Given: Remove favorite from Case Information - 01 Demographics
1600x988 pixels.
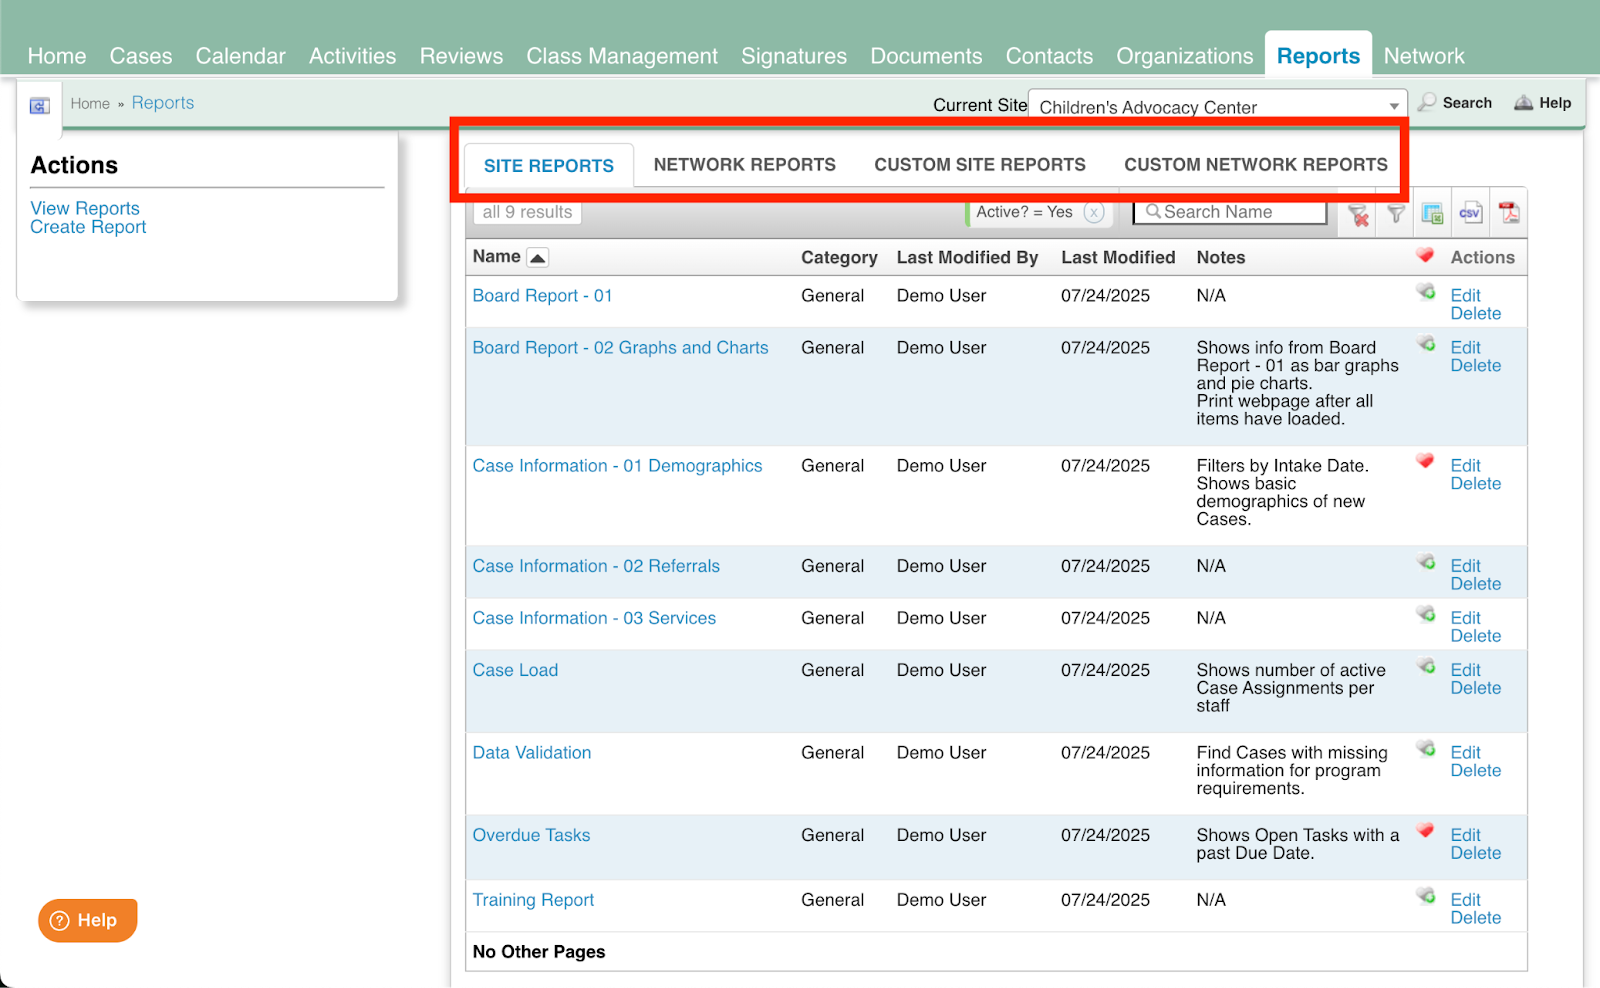Looking at the screenshot, I should 1425,462.
